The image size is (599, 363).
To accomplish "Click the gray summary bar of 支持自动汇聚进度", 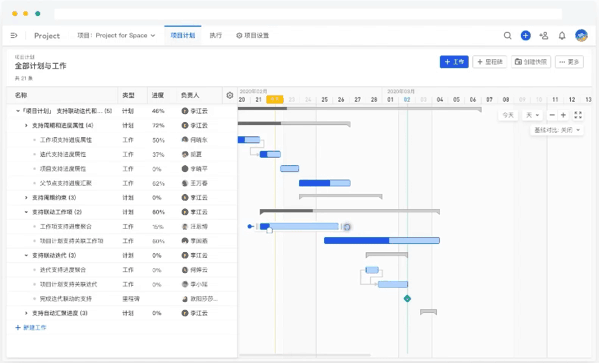I will tap(429, 312).
